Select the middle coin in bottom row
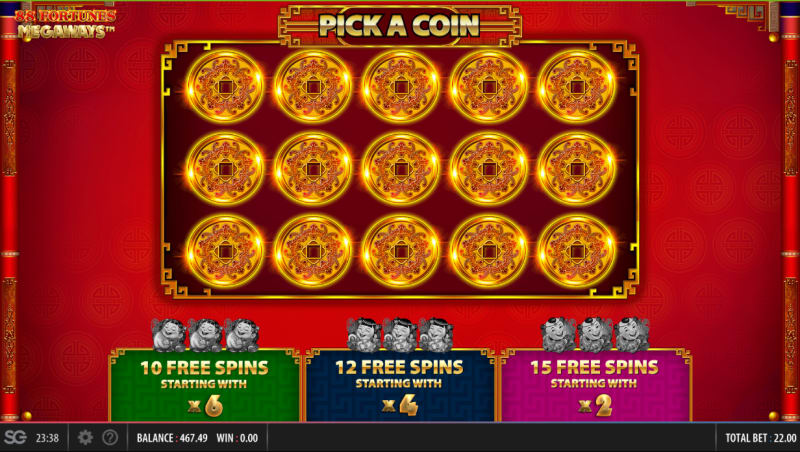Screen dimensions: 800x452 click(401, 251)
